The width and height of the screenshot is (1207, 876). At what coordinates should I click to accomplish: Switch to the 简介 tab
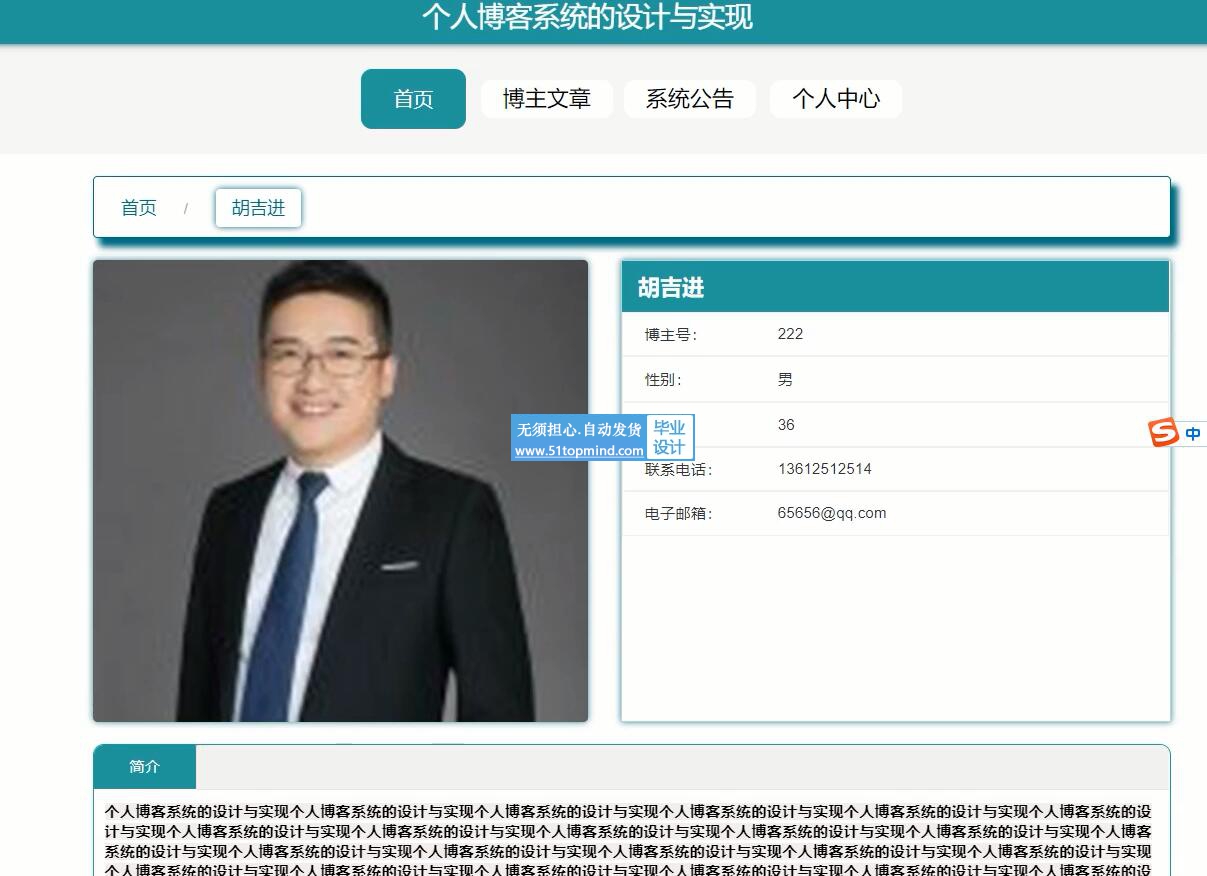145,767
